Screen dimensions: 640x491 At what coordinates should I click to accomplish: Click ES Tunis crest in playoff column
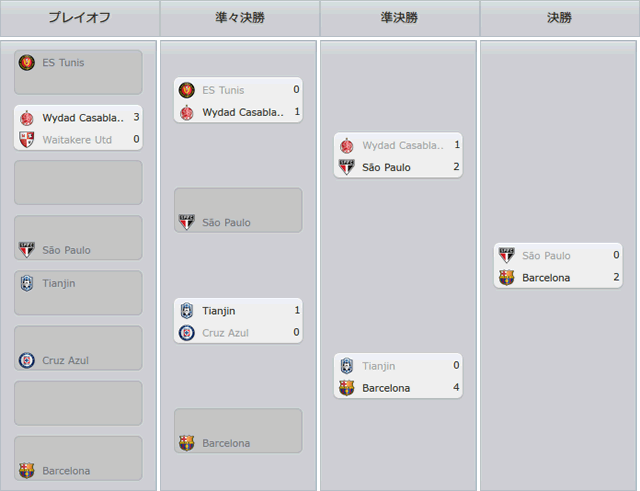tap(27, 63)
